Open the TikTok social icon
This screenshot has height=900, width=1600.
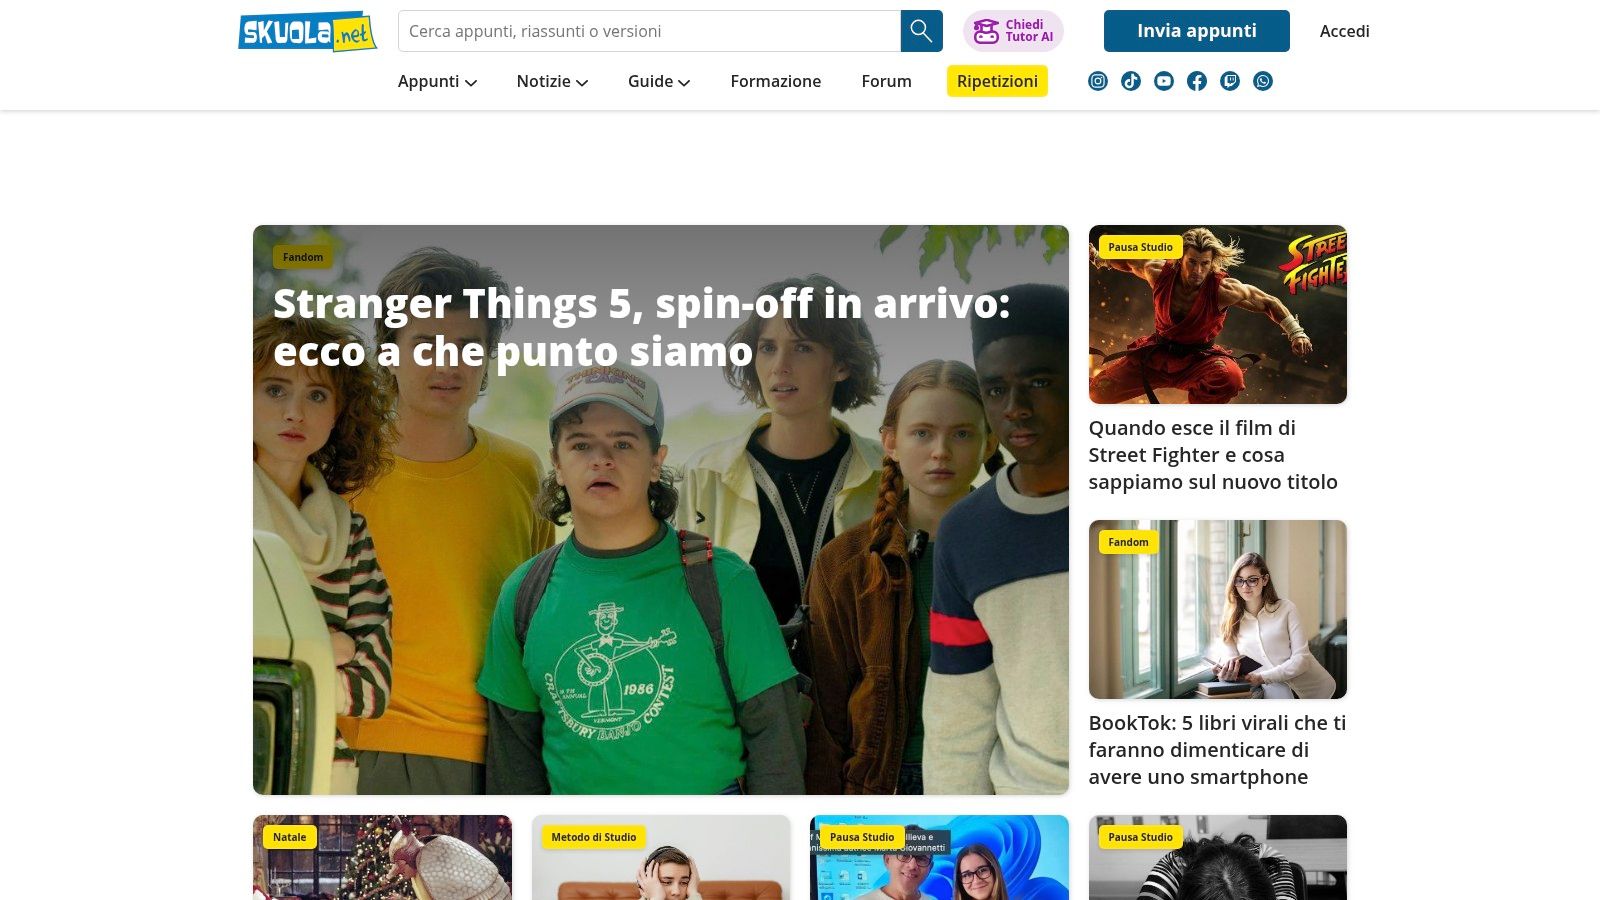coord(1131,81)
